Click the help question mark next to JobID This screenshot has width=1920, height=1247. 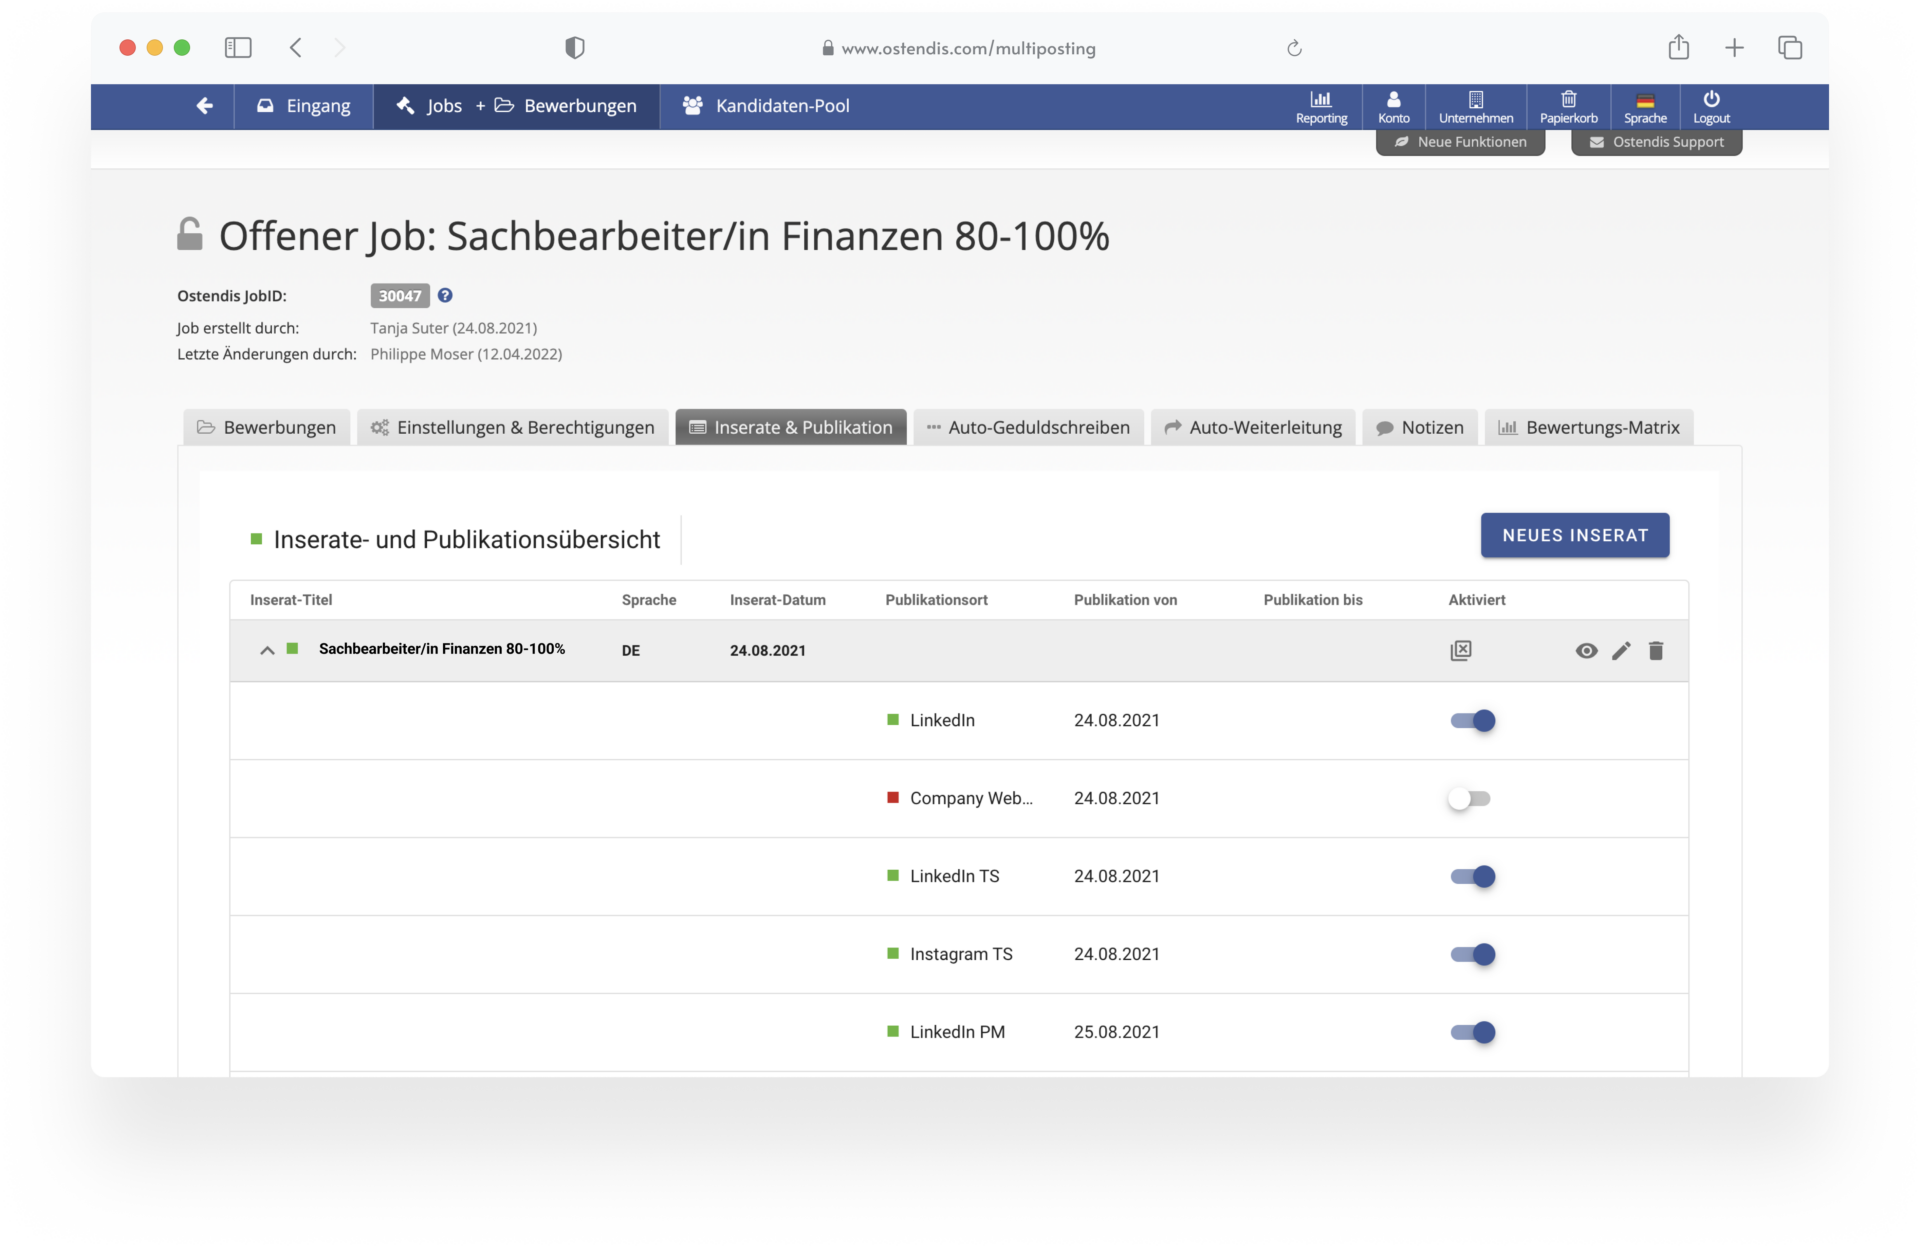point(445,295)
